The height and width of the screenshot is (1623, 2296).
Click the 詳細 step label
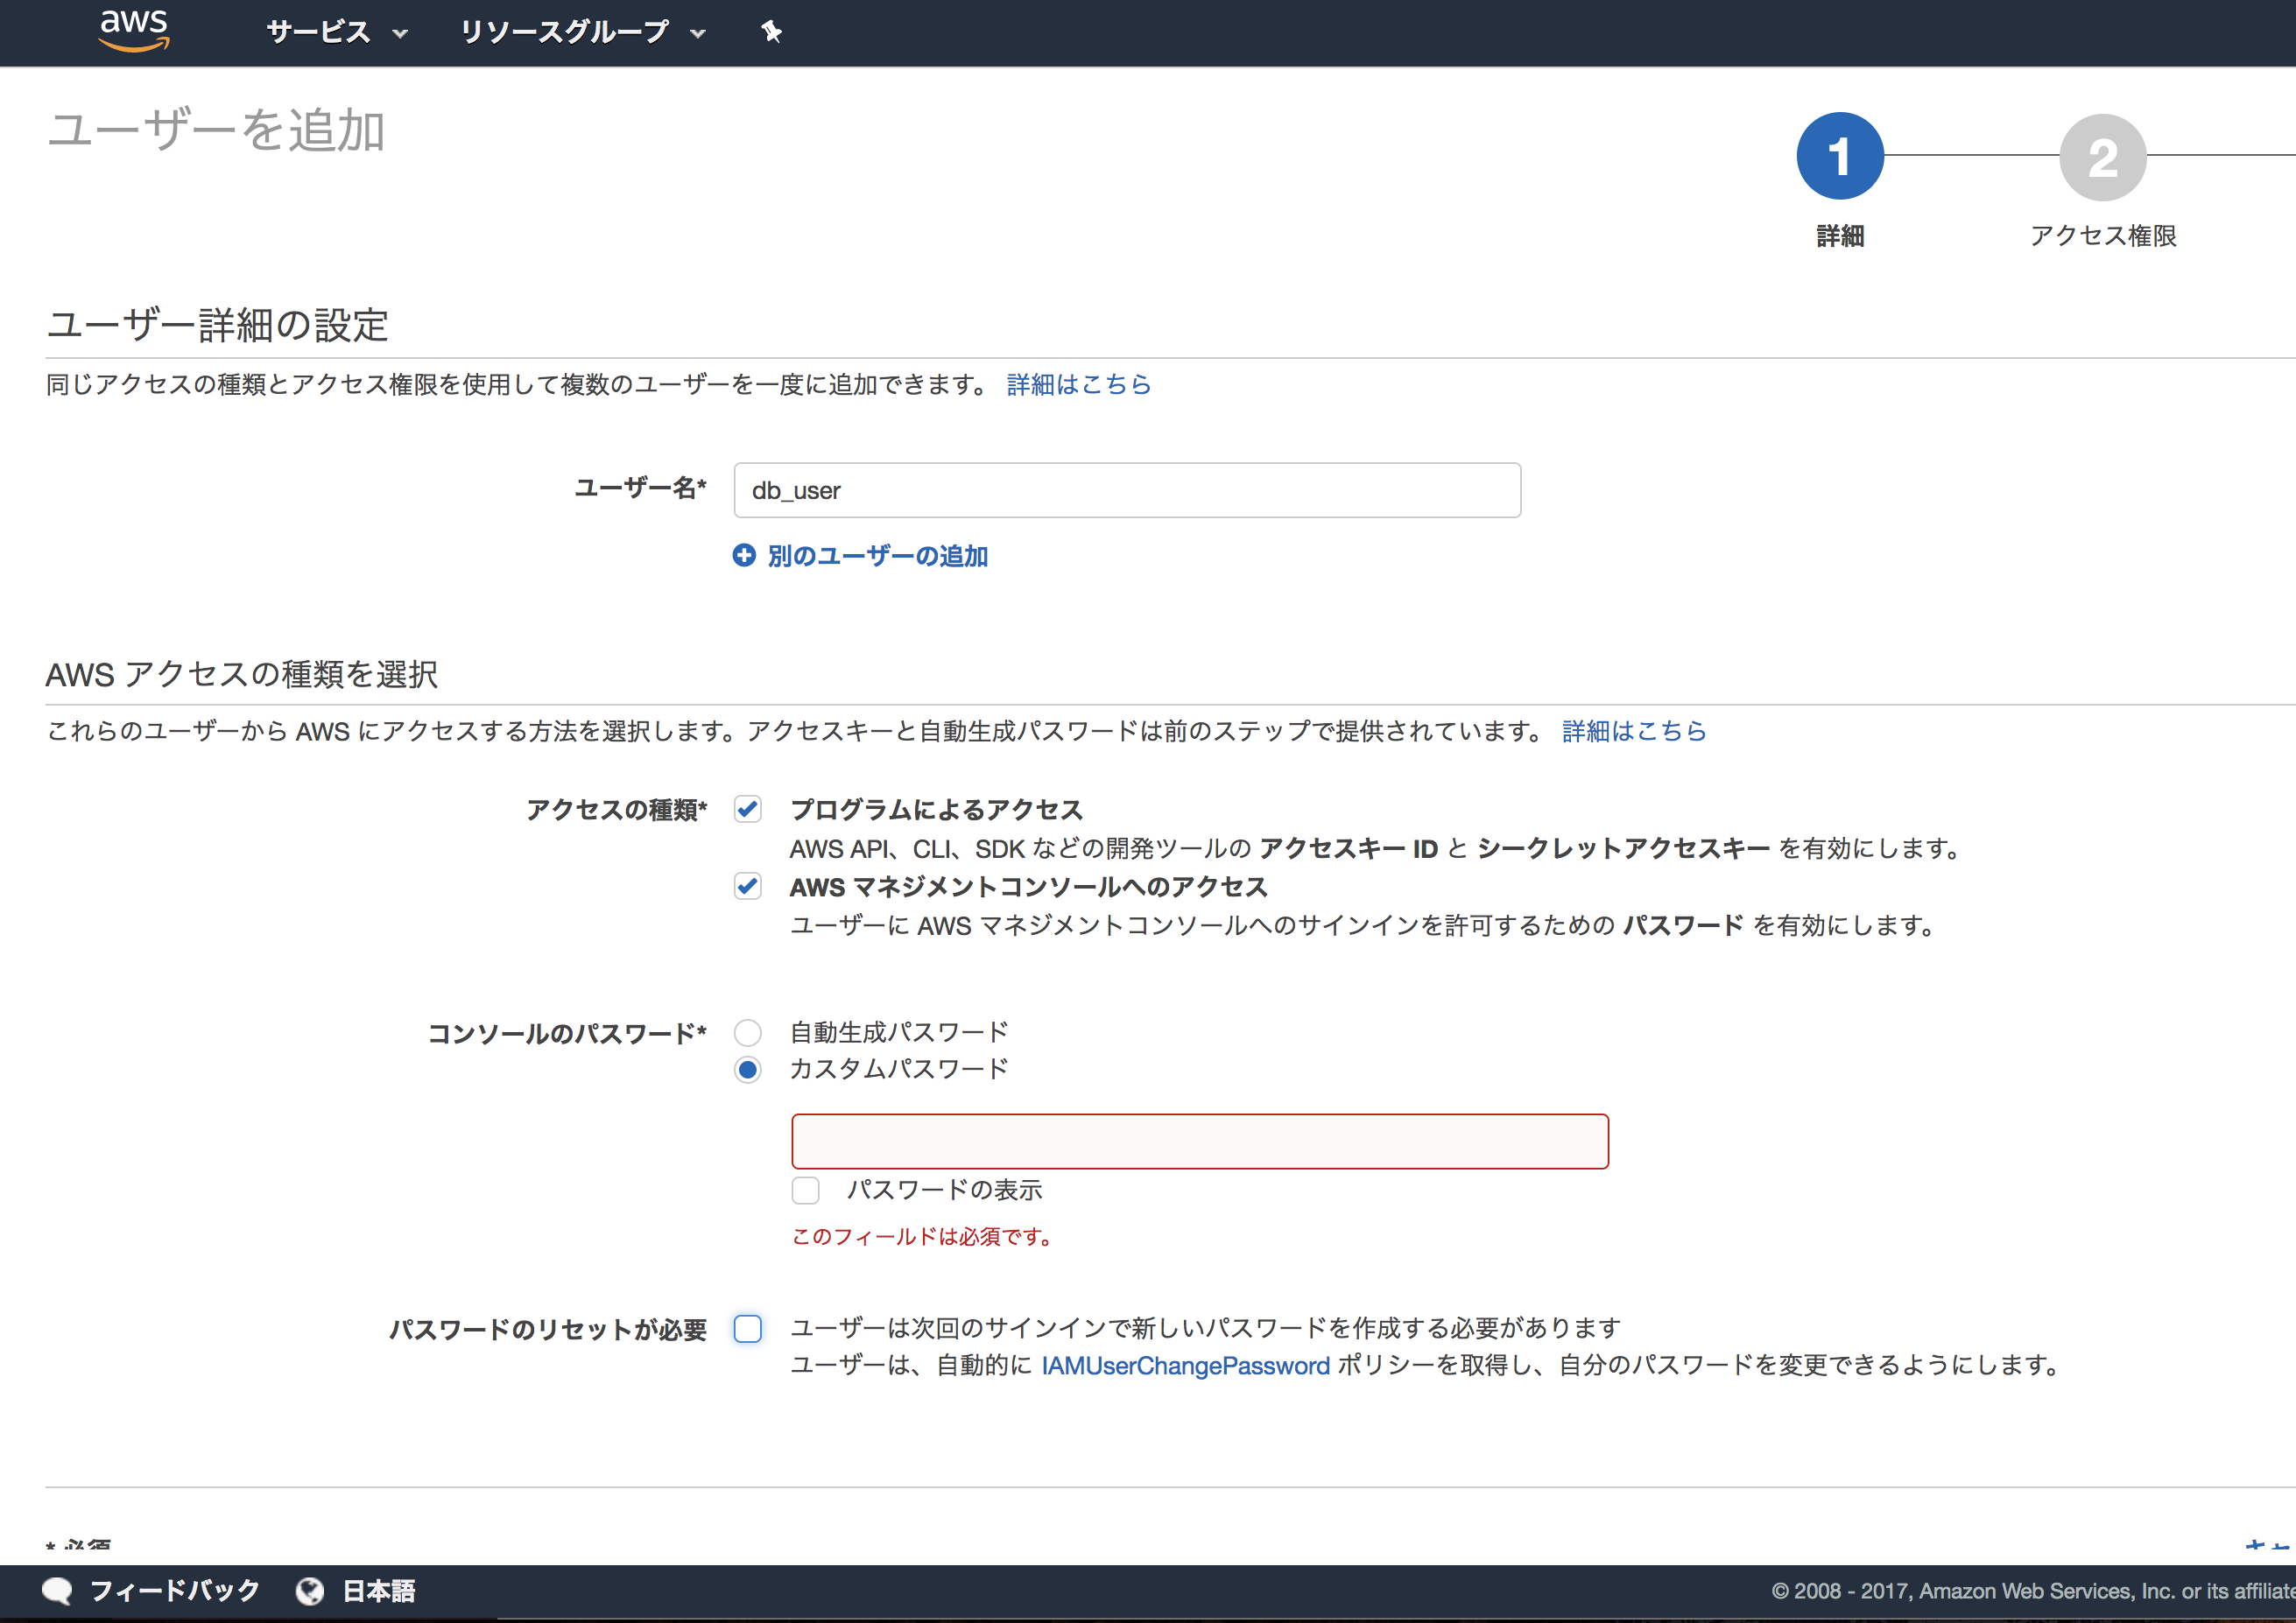pyautogui.click(x=1840, y=236)
